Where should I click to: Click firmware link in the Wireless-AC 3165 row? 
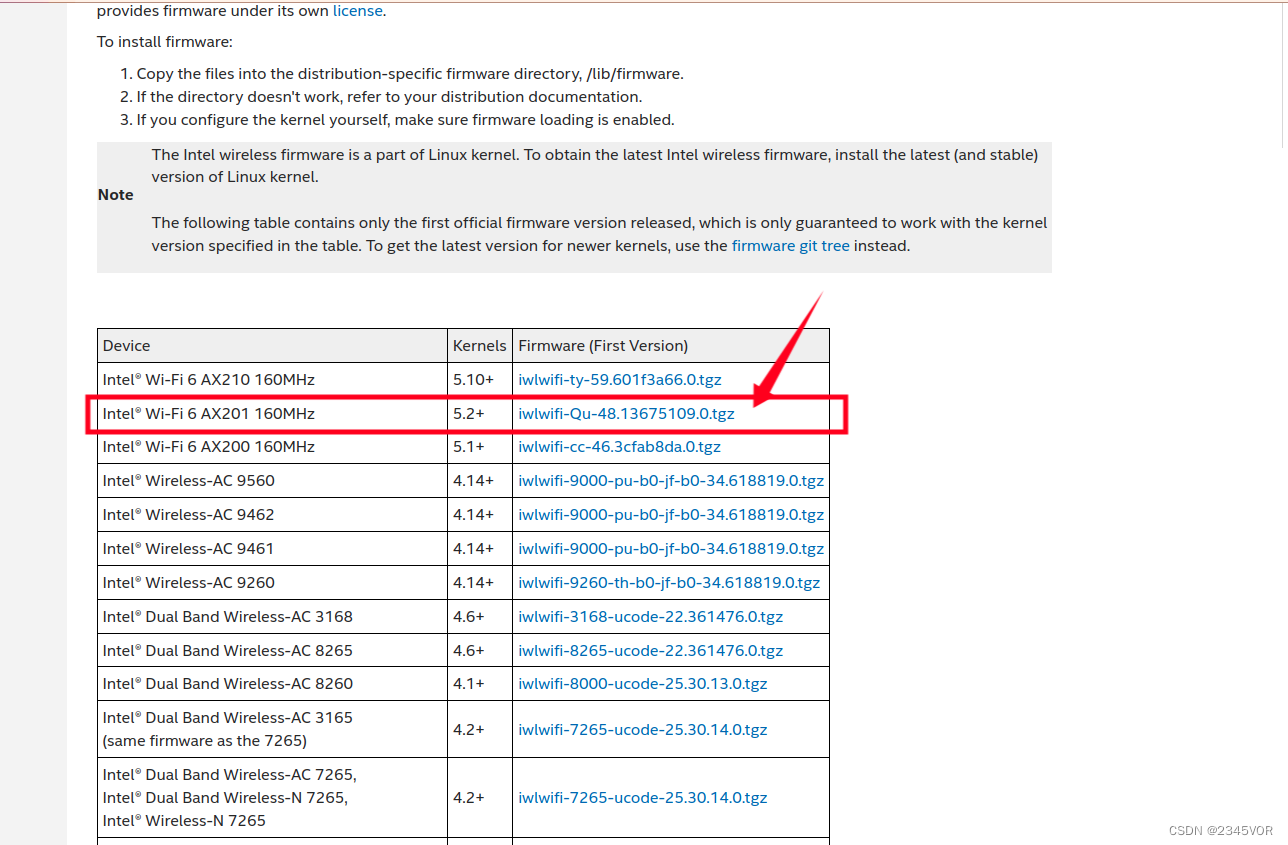click(x=643, y=730)
